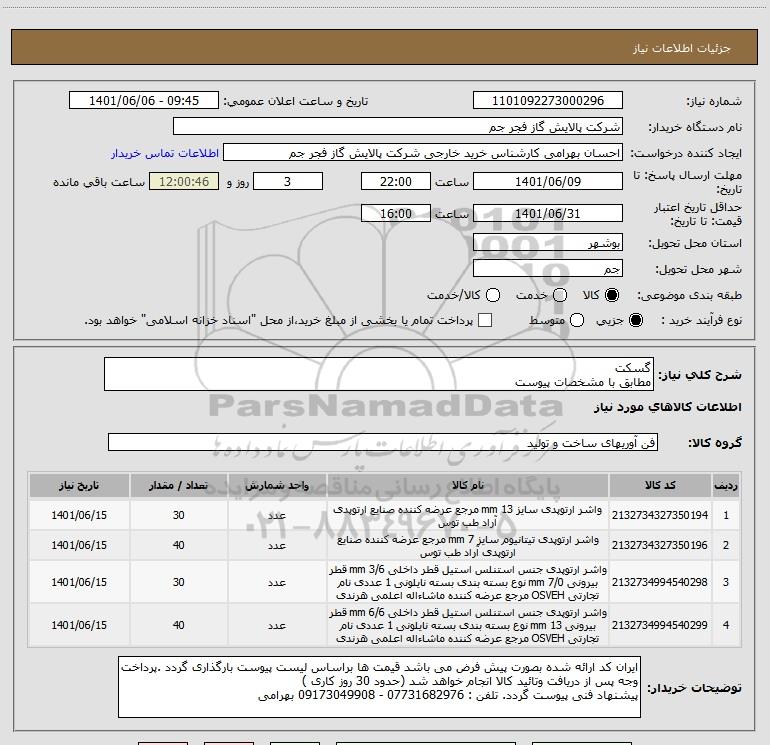770x745 pixels.
Task: Click the جزئیات اطلاعات نیاز header
Action: click(x=681, y=48)
